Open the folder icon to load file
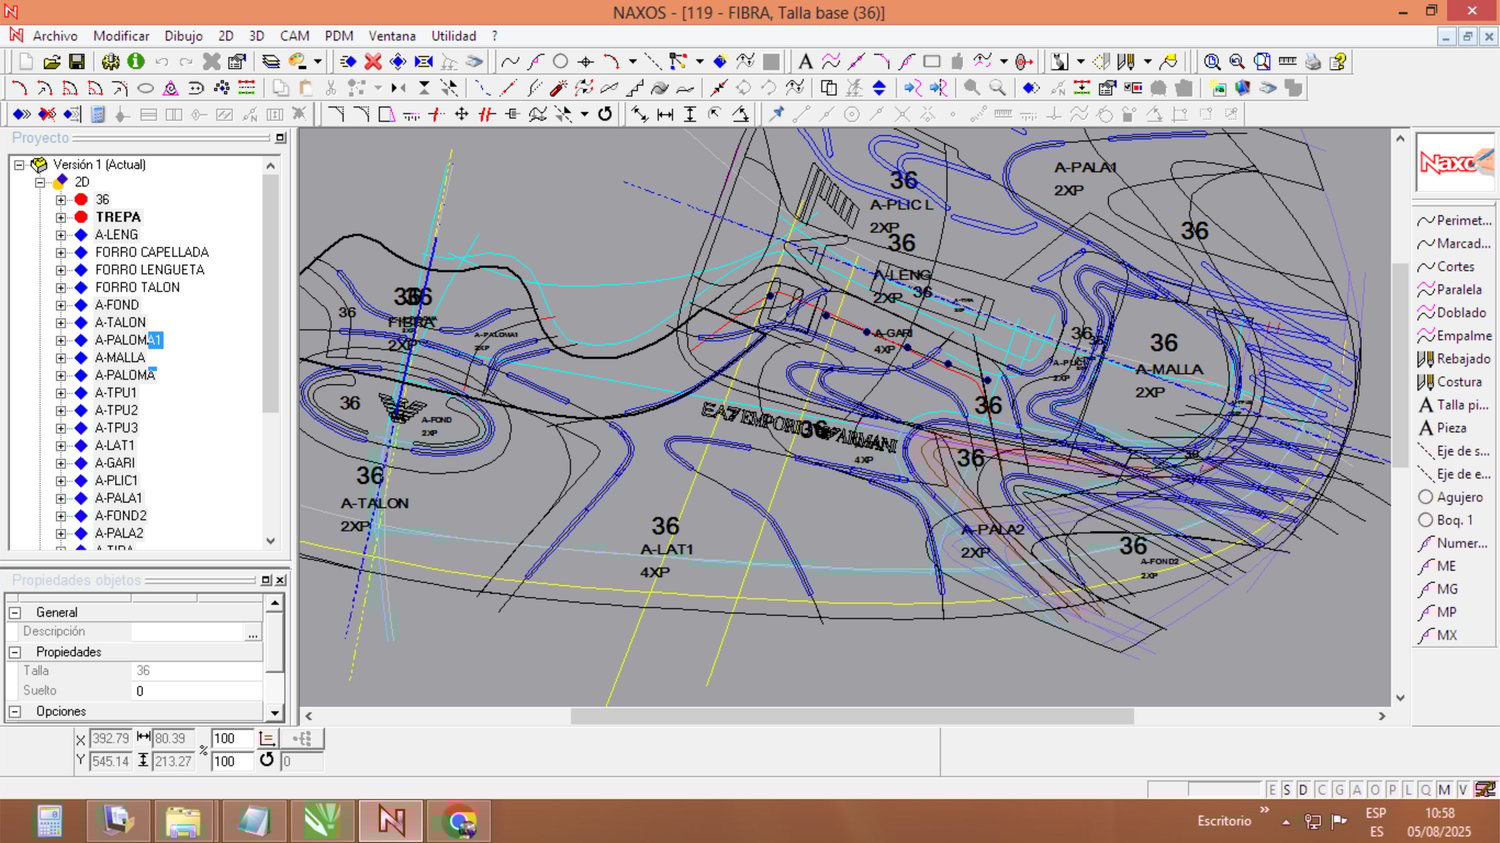Viewport: 1500px width, 843px height. pyautogui.click(x=52, y=62)
